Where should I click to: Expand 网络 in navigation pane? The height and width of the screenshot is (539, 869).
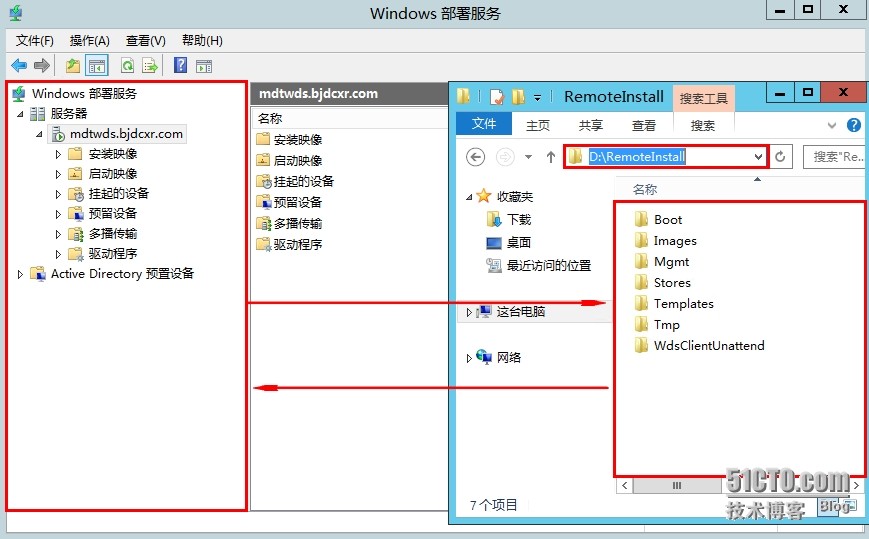click(469, 358)
